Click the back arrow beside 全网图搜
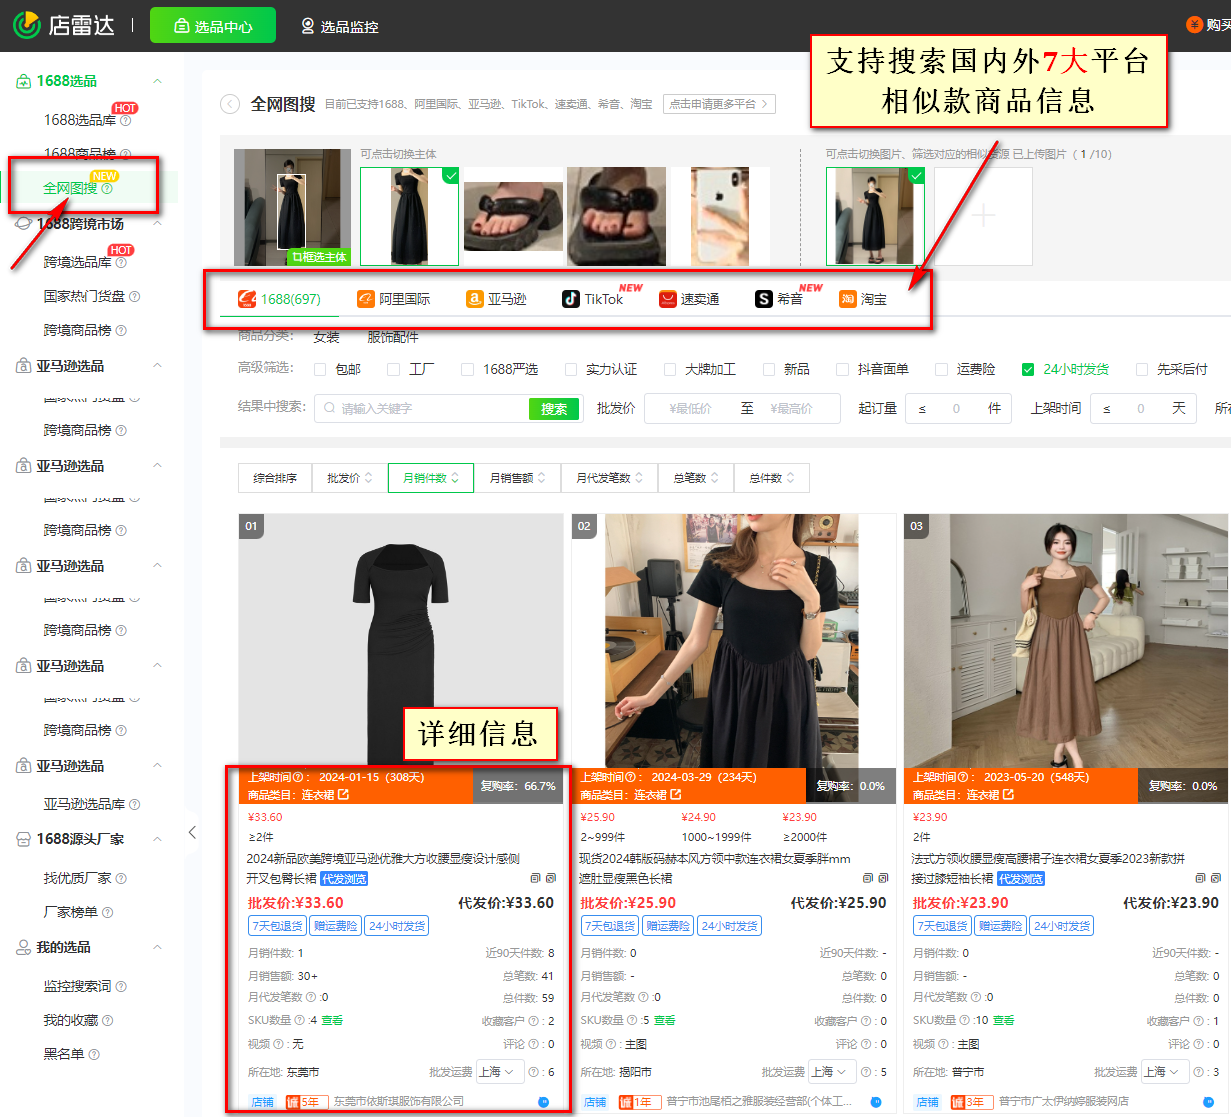This screenshot has height=1117, width=1231. point(229,103)
